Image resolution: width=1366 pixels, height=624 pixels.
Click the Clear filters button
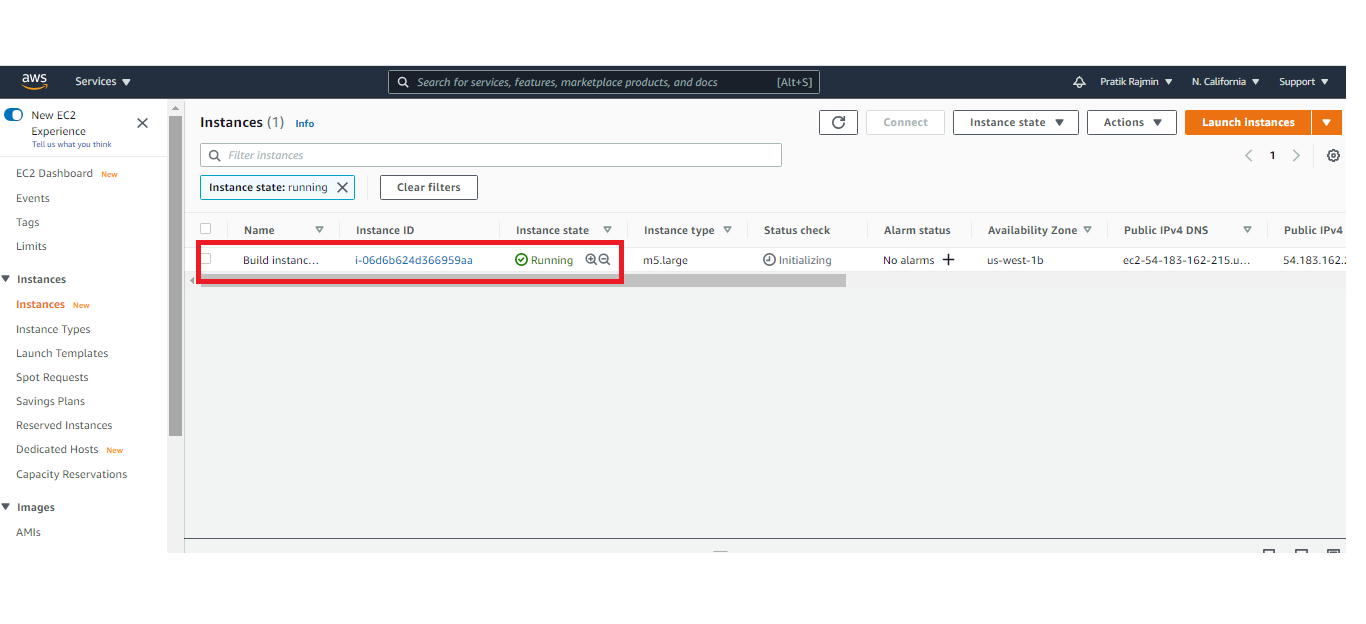[x=429, y=187]
